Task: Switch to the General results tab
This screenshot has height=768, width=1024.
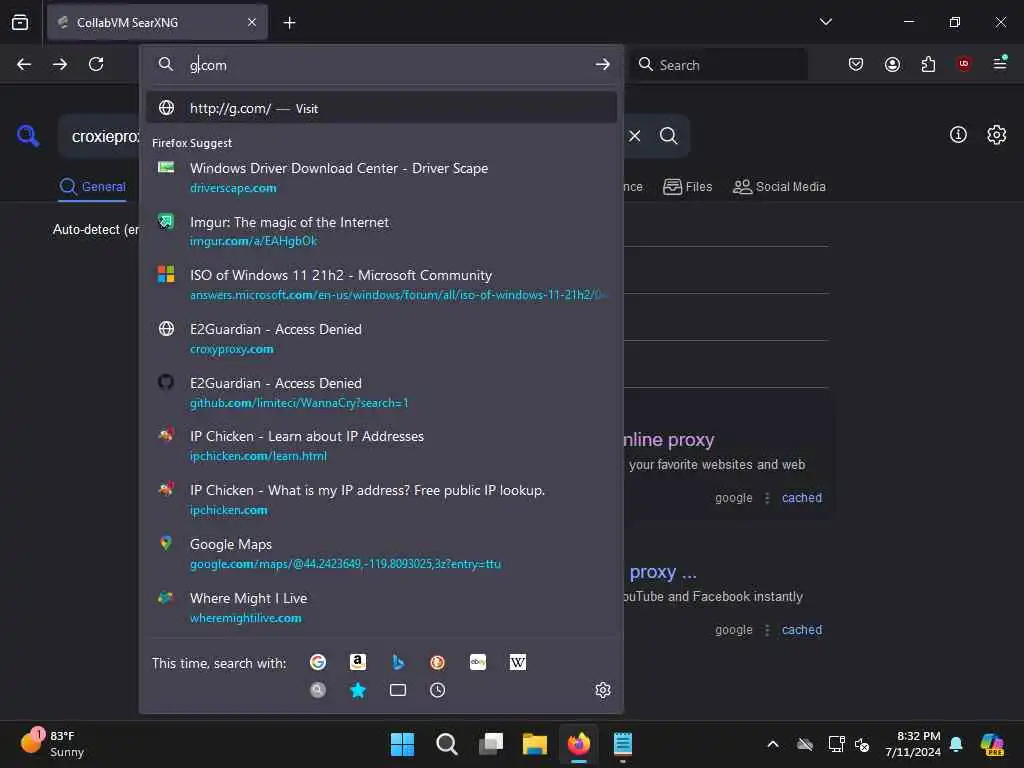Action: 92,187
